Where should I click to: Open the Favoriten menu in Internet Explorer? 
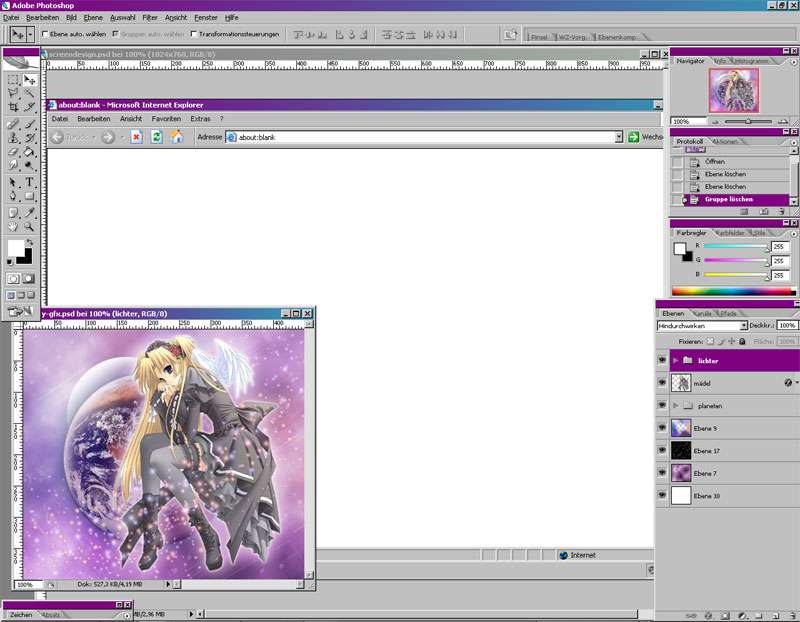(x=166, y=118)
